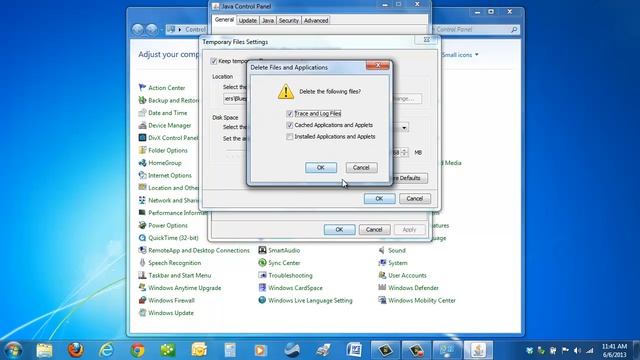
Task: Launch Internet Explorer from the taskbar
Action: (107, 350)
